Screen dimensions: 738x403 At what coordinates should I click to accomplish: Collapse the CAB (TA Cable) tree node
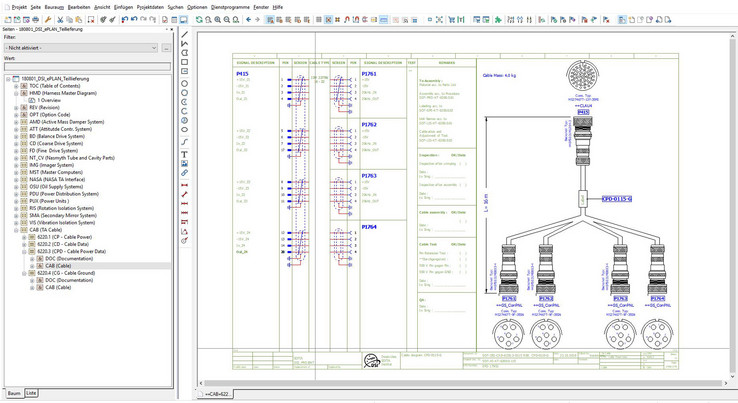(16, 230)
